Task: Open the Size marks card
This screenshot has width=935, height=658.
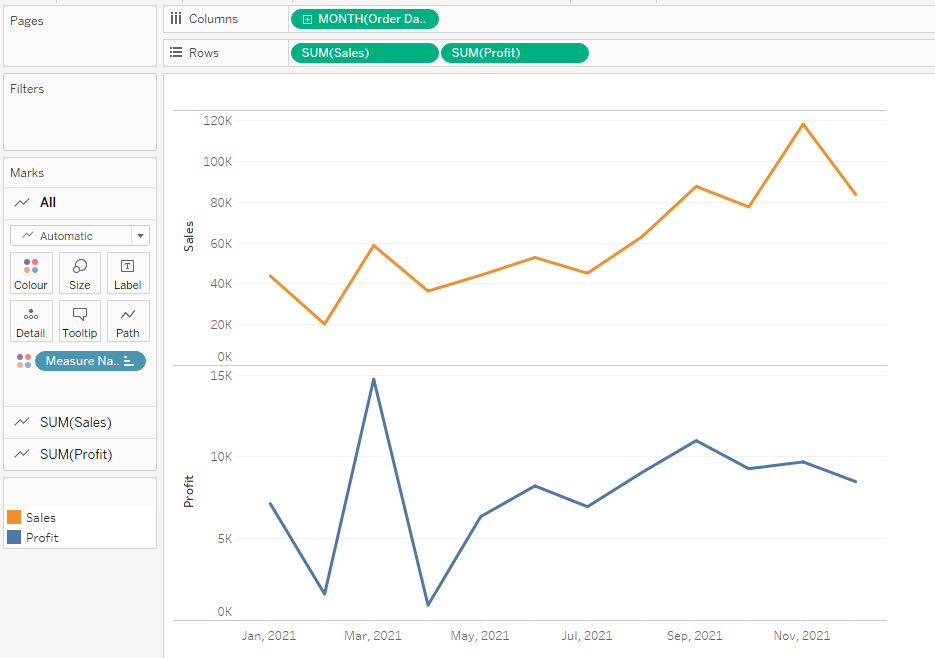Action: 80,273
